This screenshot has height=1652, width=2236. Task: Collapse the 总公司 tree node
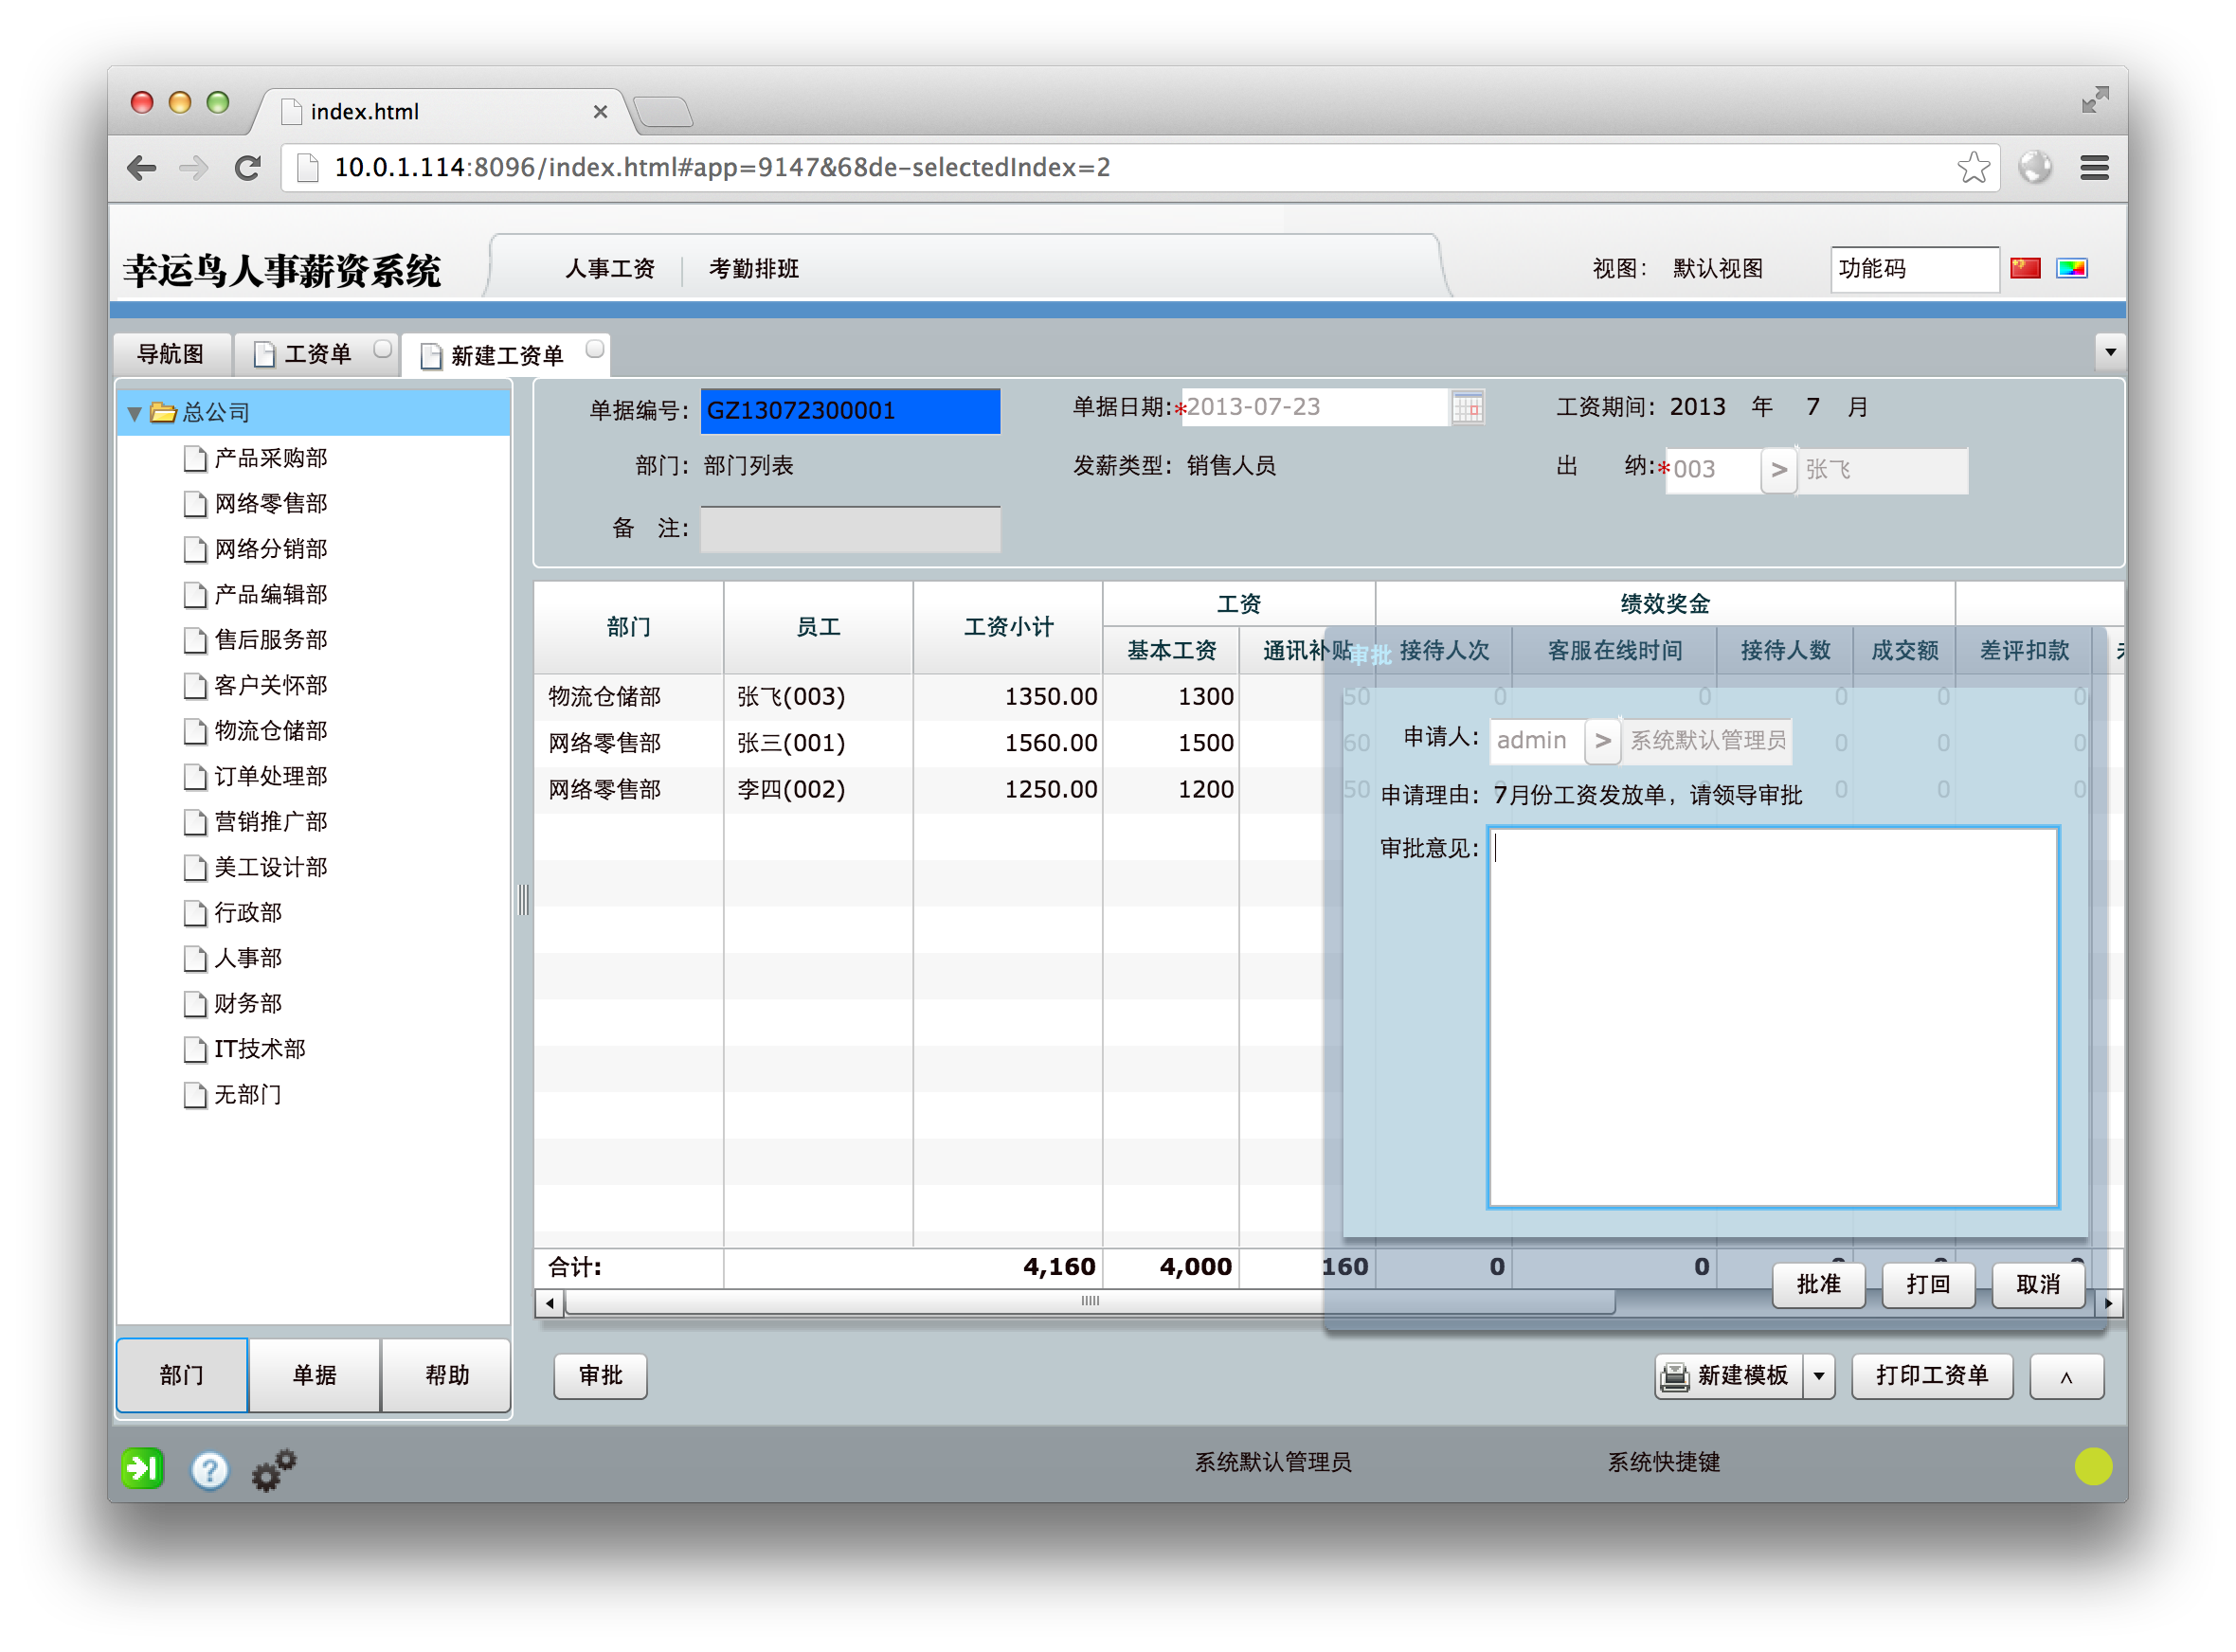tap(134, 413)
